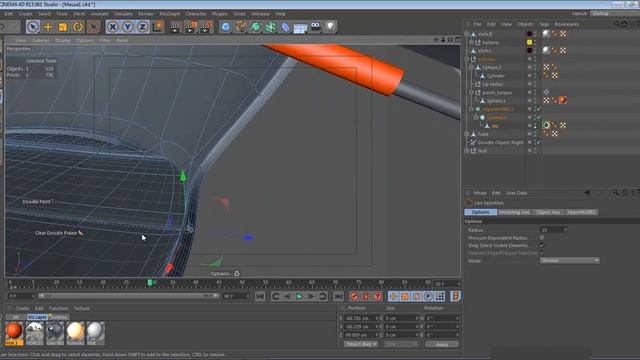Toggle the Z axis lock

142,27
